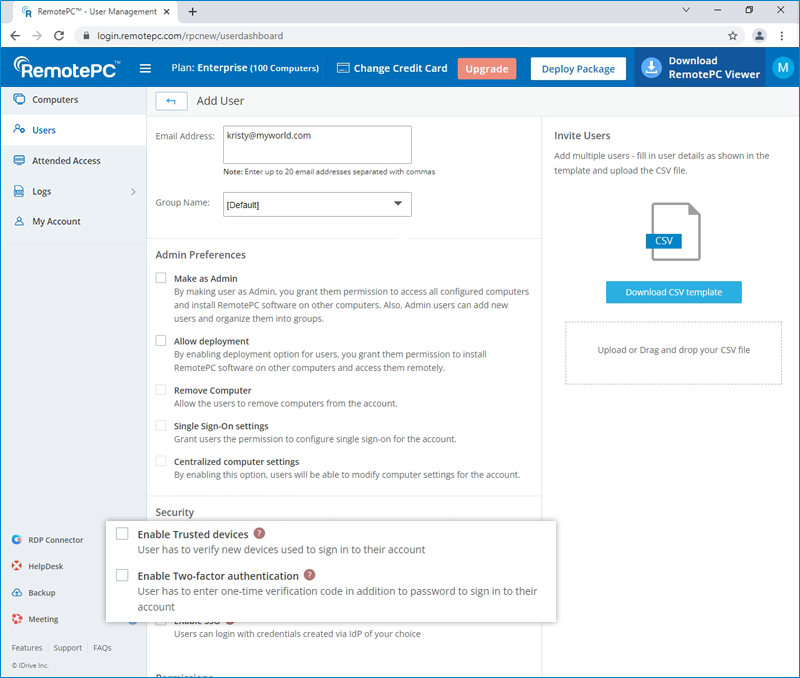Expand the Logs submenu chevron
800x678 pixels.
[133, 192]
